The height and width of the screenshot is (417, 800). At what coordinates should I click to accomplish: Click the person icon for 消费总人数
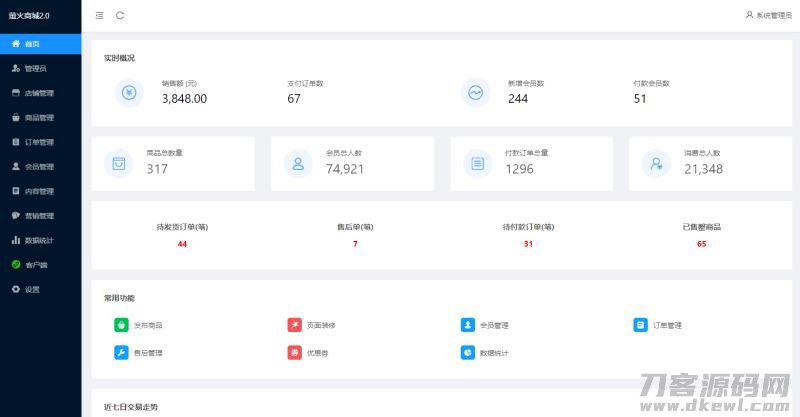coord(656,163)
